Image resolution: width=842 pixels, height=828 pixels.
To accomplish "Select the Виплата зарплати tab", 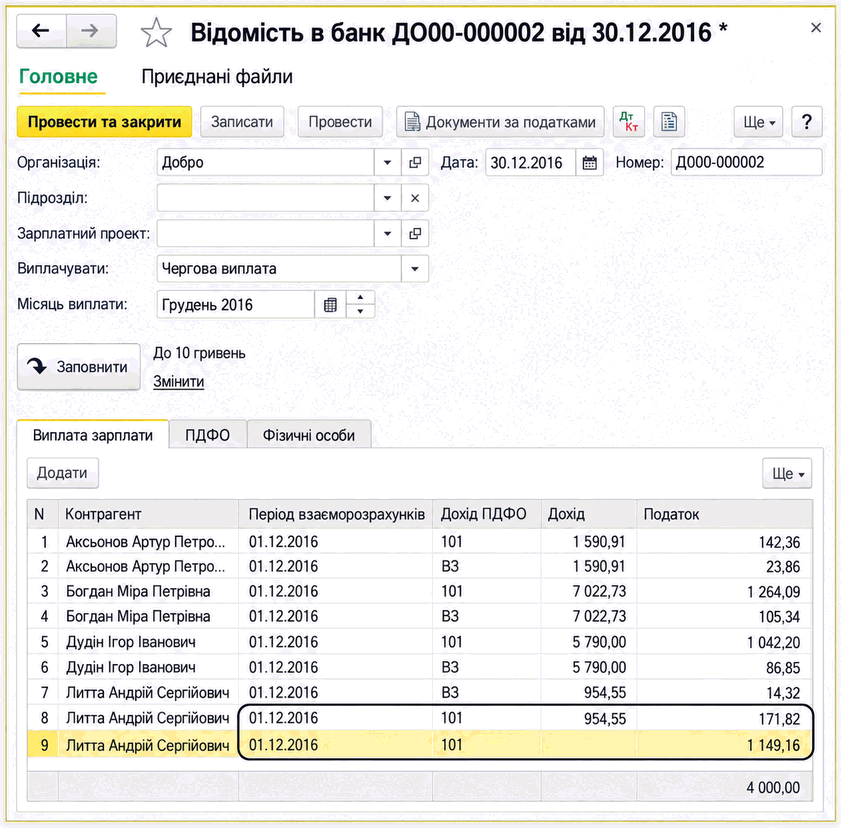I will [93, 435].
